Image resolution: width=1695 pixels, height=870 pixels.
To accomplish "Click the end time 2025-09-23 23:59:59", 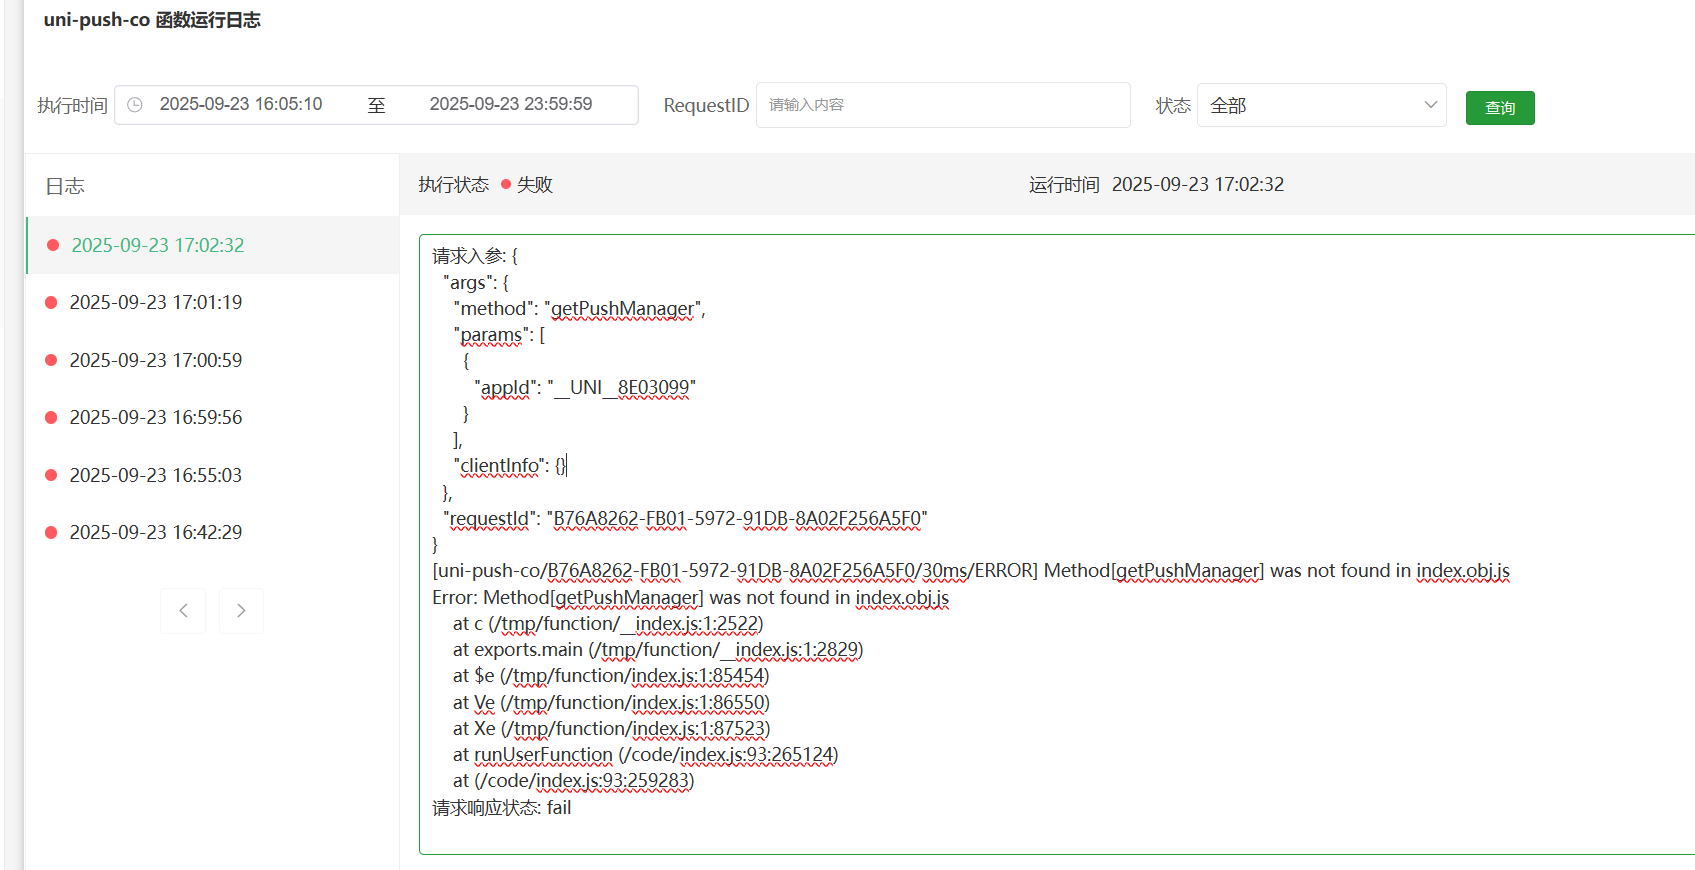I will pyautogui.click(x=511, y=104).
